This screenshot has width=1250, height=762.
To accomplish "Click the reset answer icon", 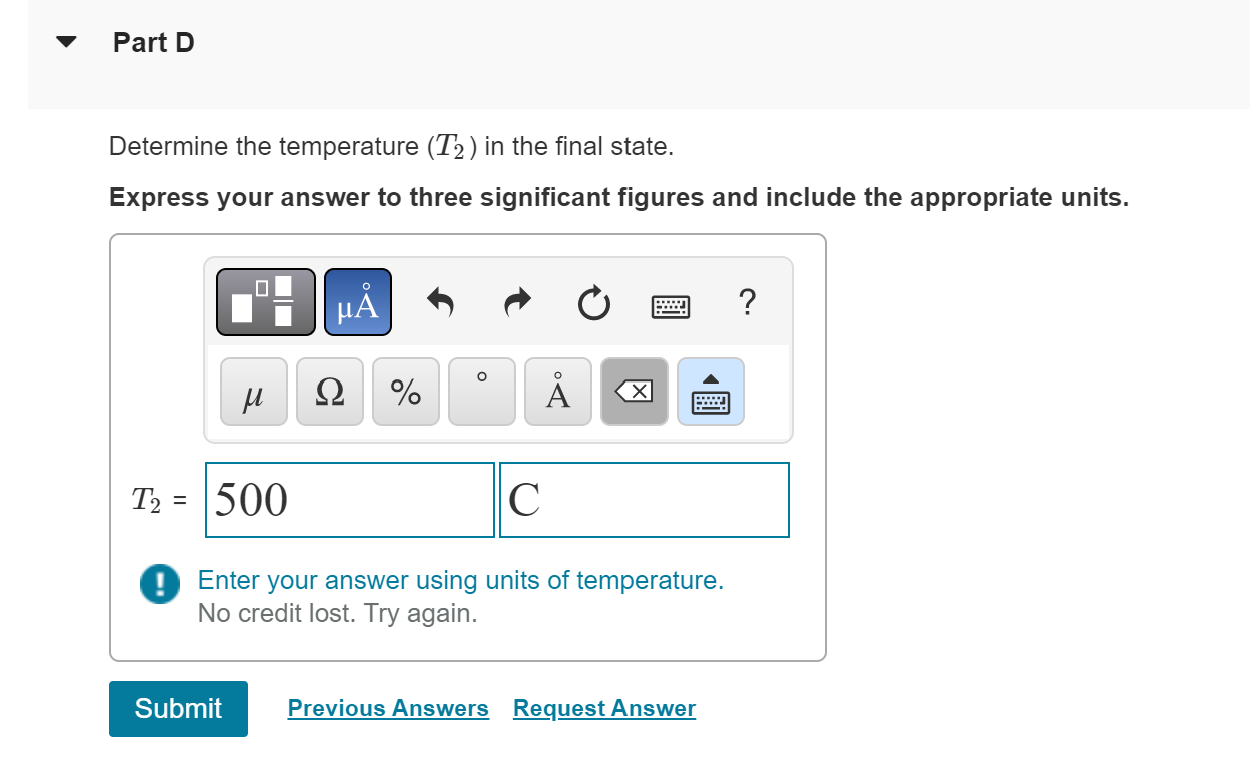I will tap(593, 304).
